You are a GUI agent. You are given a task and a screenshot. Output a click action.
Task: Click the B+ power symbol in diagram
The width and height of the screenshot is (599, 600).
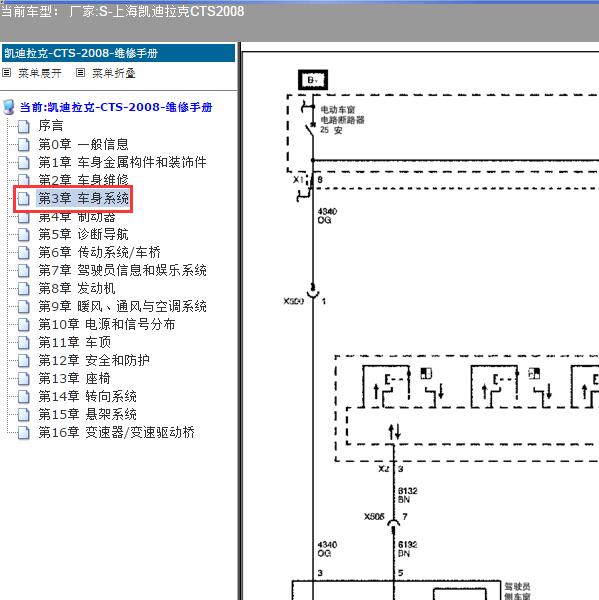313,80
